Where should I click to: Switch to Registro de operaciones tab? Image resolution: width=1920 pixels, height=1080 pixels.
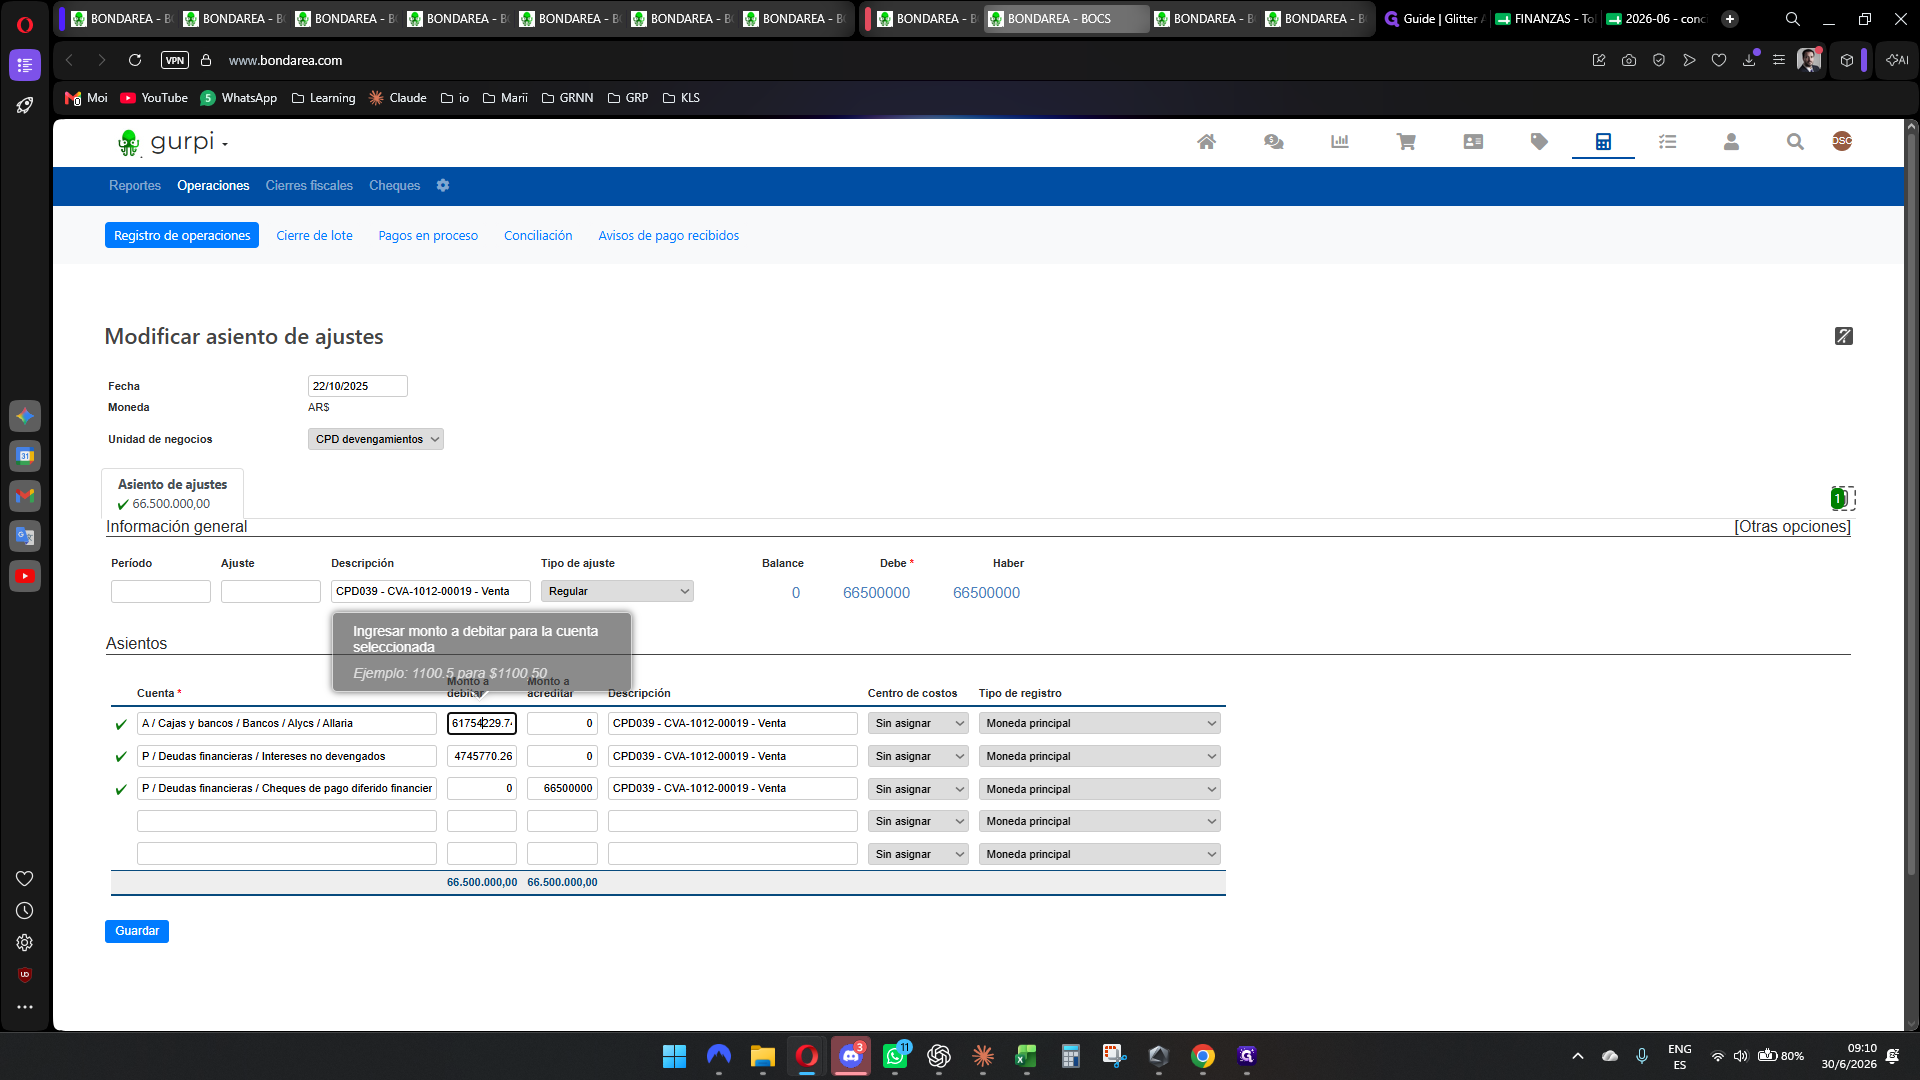182,235
